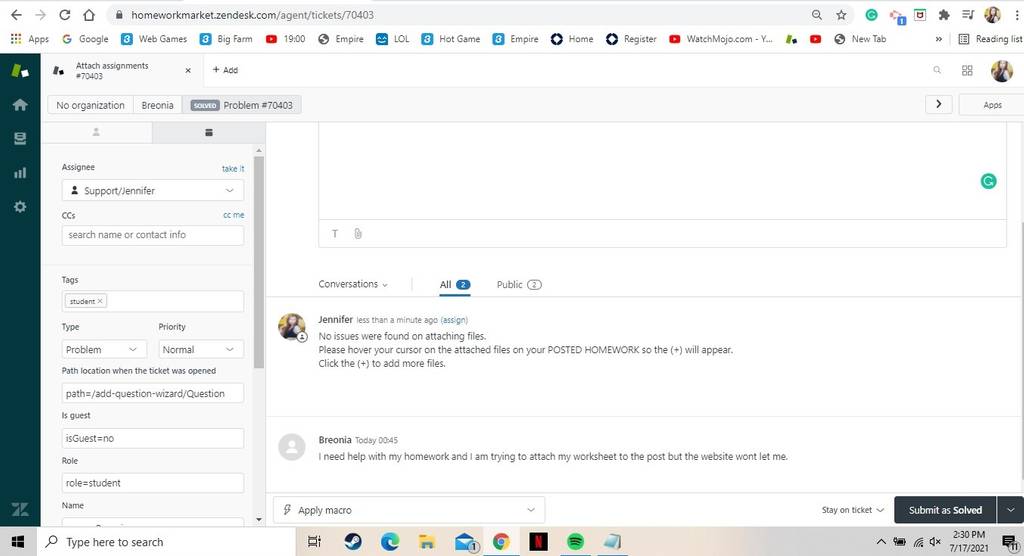The image size is (1024, 556).
Task: Click the role=student field
Action: pyautogui.click(x=153, y=483)
